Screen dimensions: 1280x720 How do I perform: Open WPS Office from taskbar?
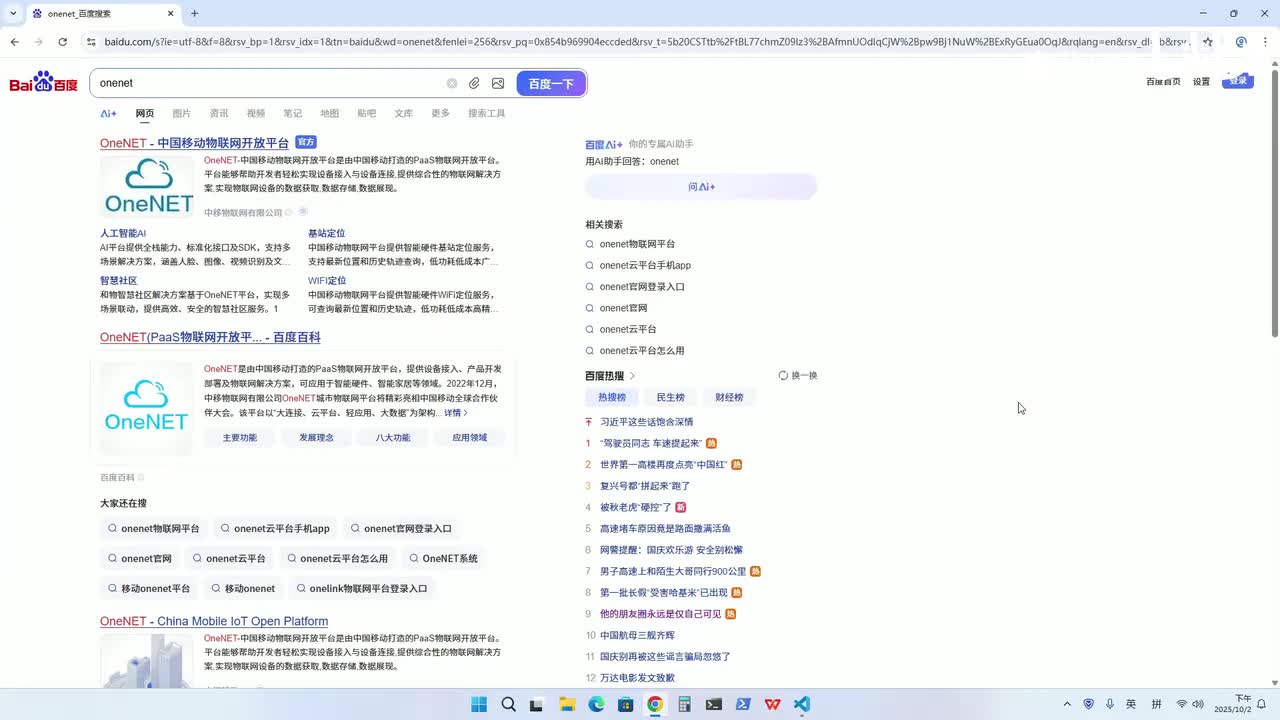pyautogui.click(x=772, y=704)
